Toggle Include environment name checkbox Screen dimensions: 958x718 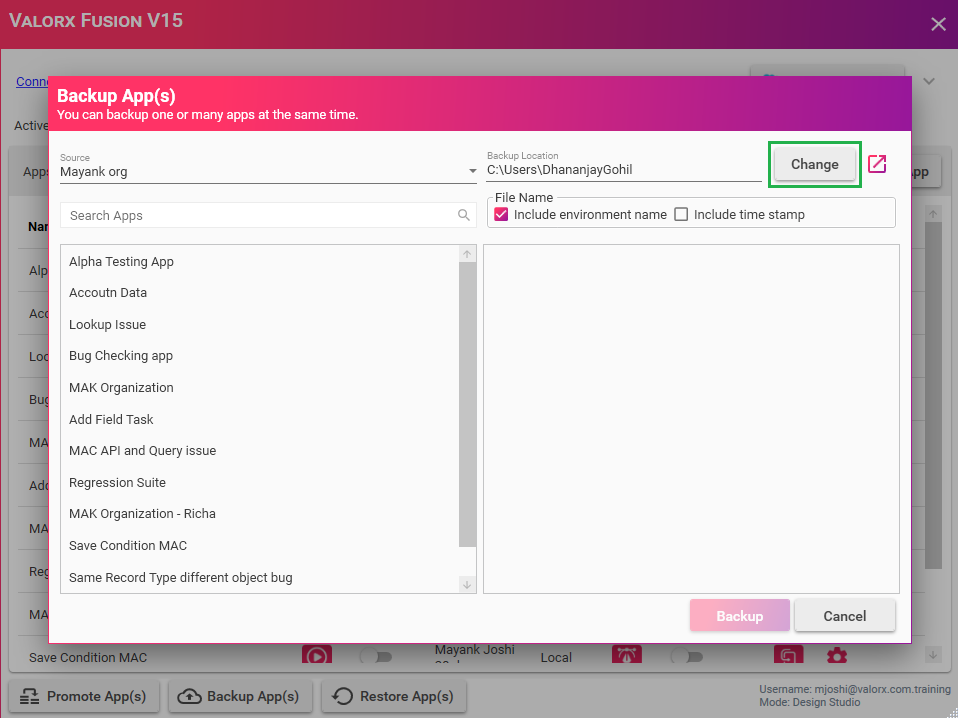click(x=501, y=214)
